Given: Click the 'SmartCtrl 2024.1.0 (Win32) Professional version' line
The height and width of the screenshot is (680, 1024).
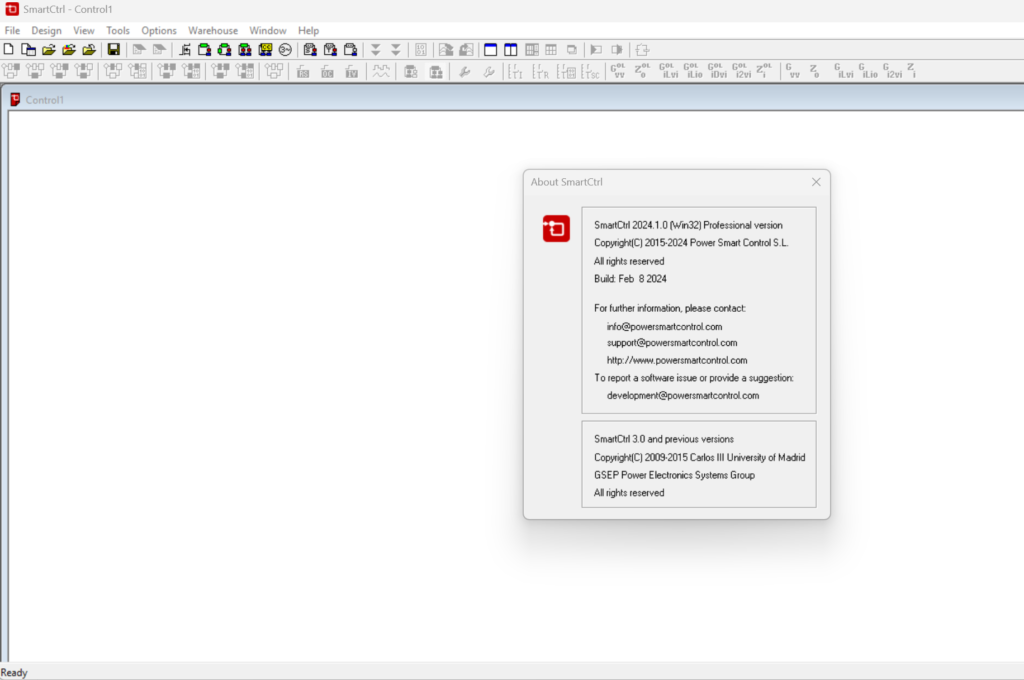Looking at the screenshot, I should (688, 225).
